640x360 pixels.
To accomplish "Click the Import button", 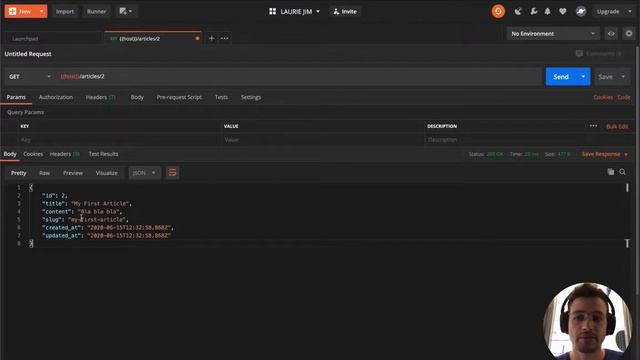I will 65,11.
